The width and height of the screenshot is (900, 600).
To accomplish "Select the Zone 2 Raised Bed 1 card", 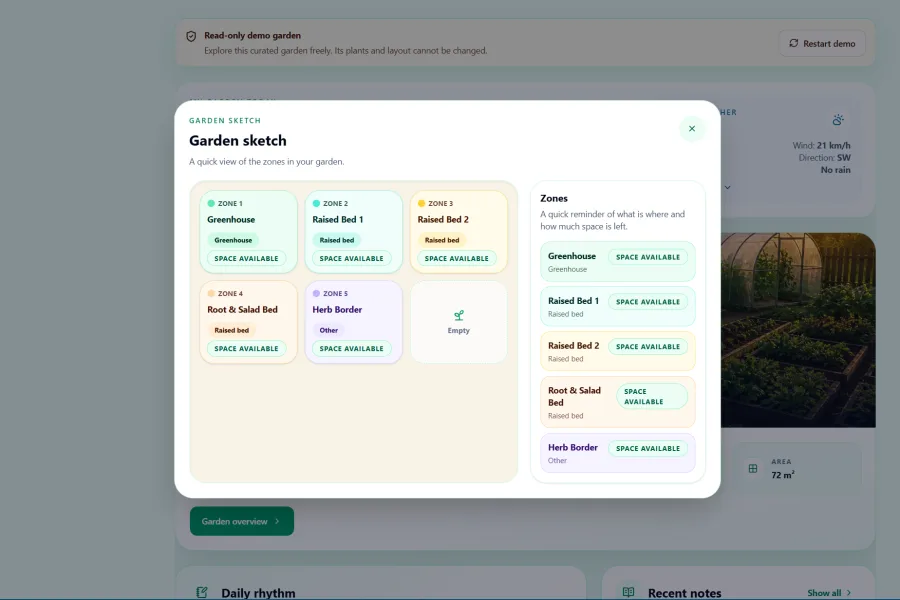I will coord(354,231).
